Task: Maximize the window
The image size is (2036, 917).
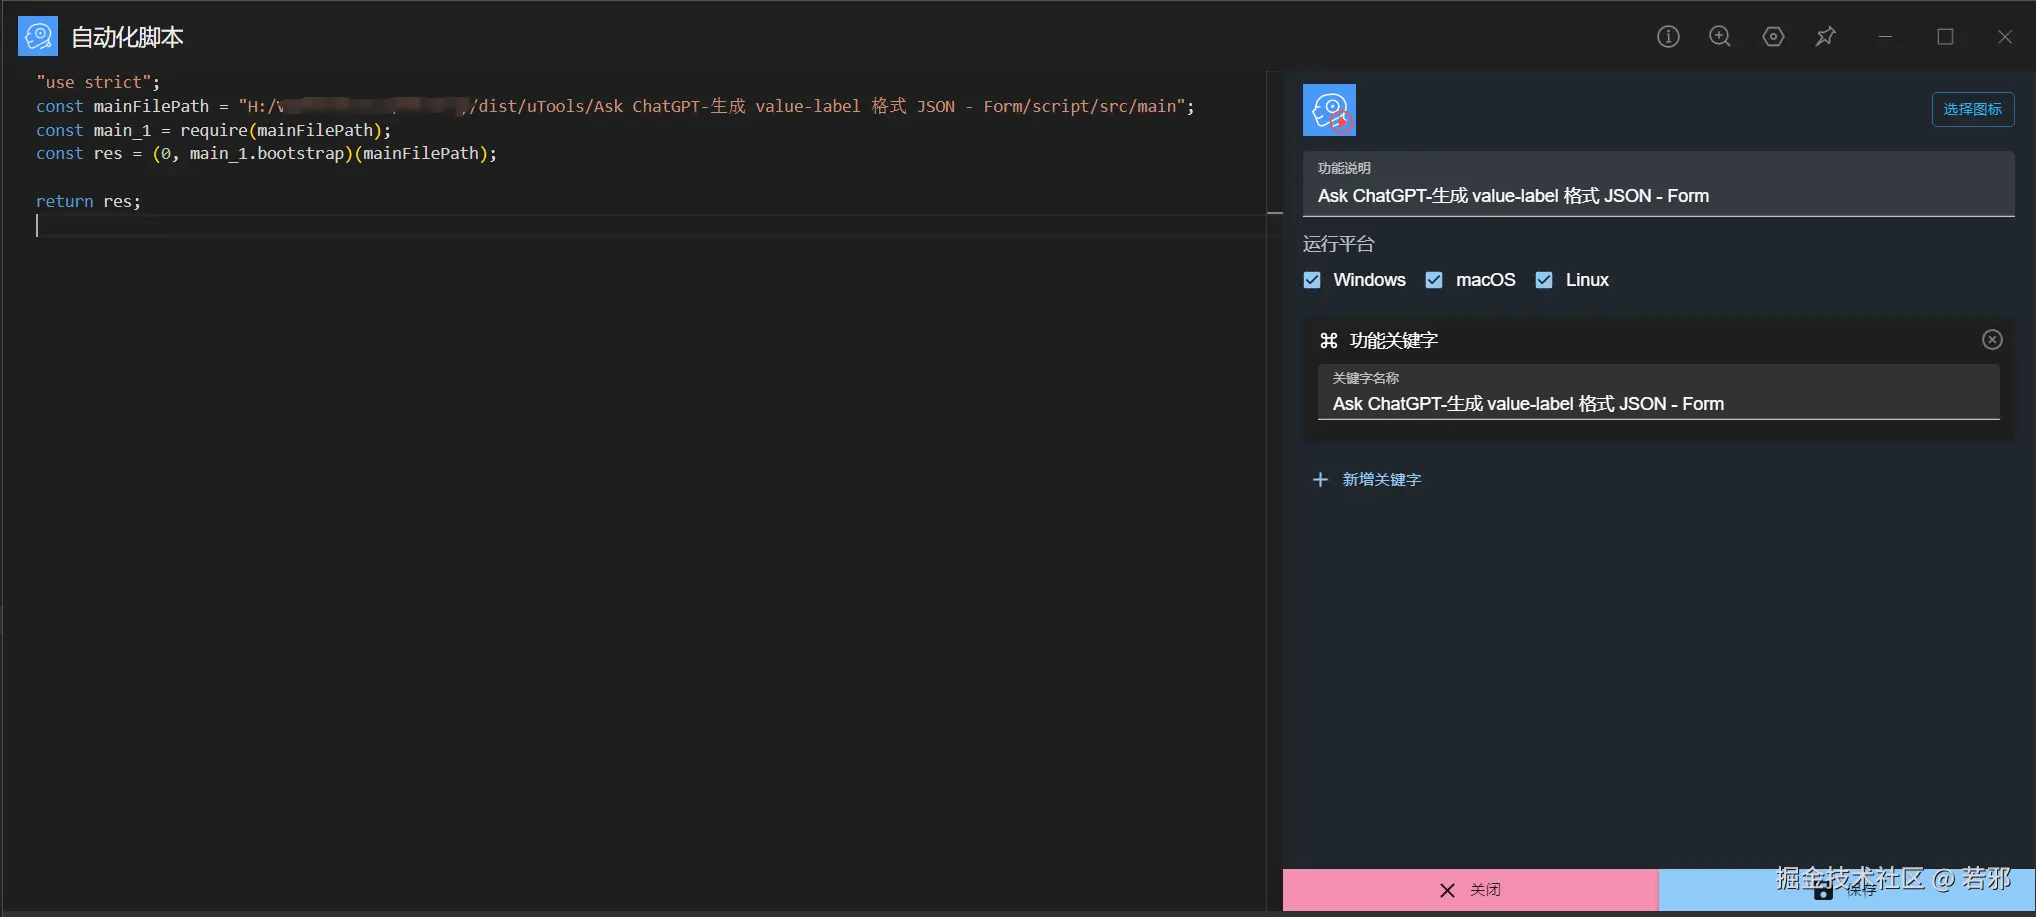Action: pyautogui.click(x=1945, y=37)
